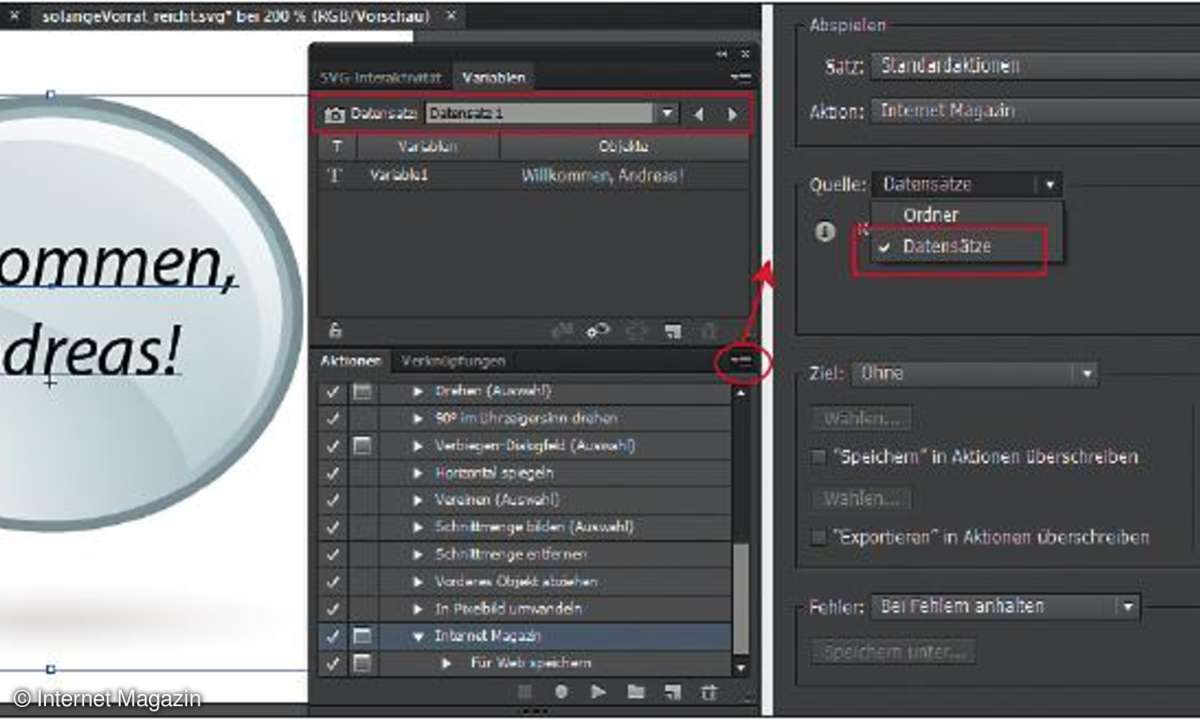Click delete variable trash icon in Variablen panel
This screenshot has height=720, width=1200.
[708, 330]
